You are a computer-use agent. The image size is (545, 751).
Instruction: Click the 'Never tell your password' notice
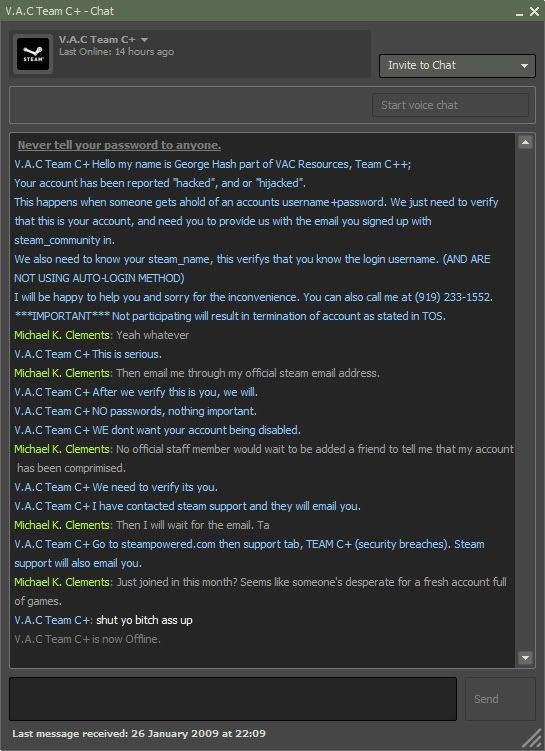pyautogui.click(x=119, y=145)
